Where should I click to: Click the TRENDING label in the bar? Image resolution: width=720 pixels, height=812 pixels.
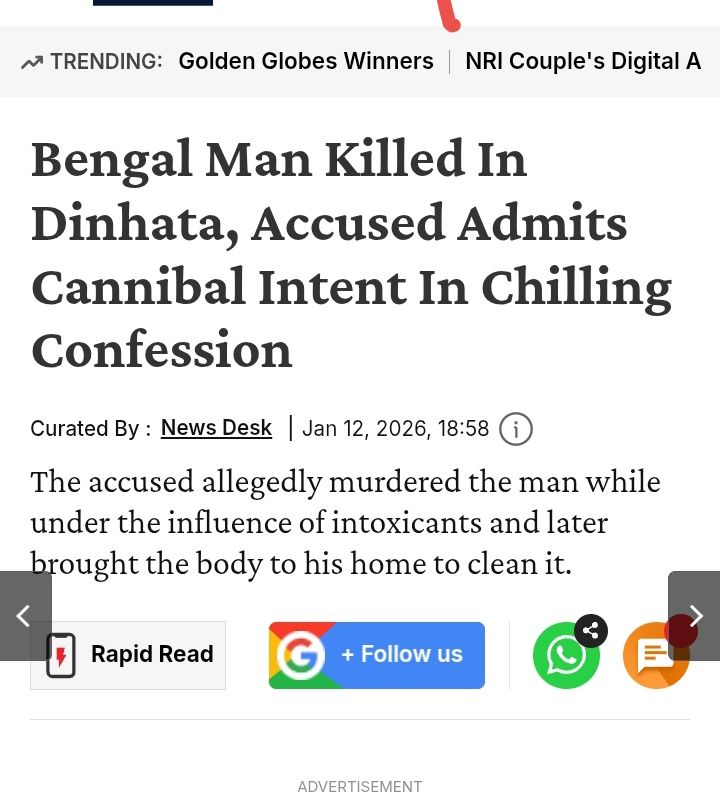pyautogui.click(x=106, y=62)
